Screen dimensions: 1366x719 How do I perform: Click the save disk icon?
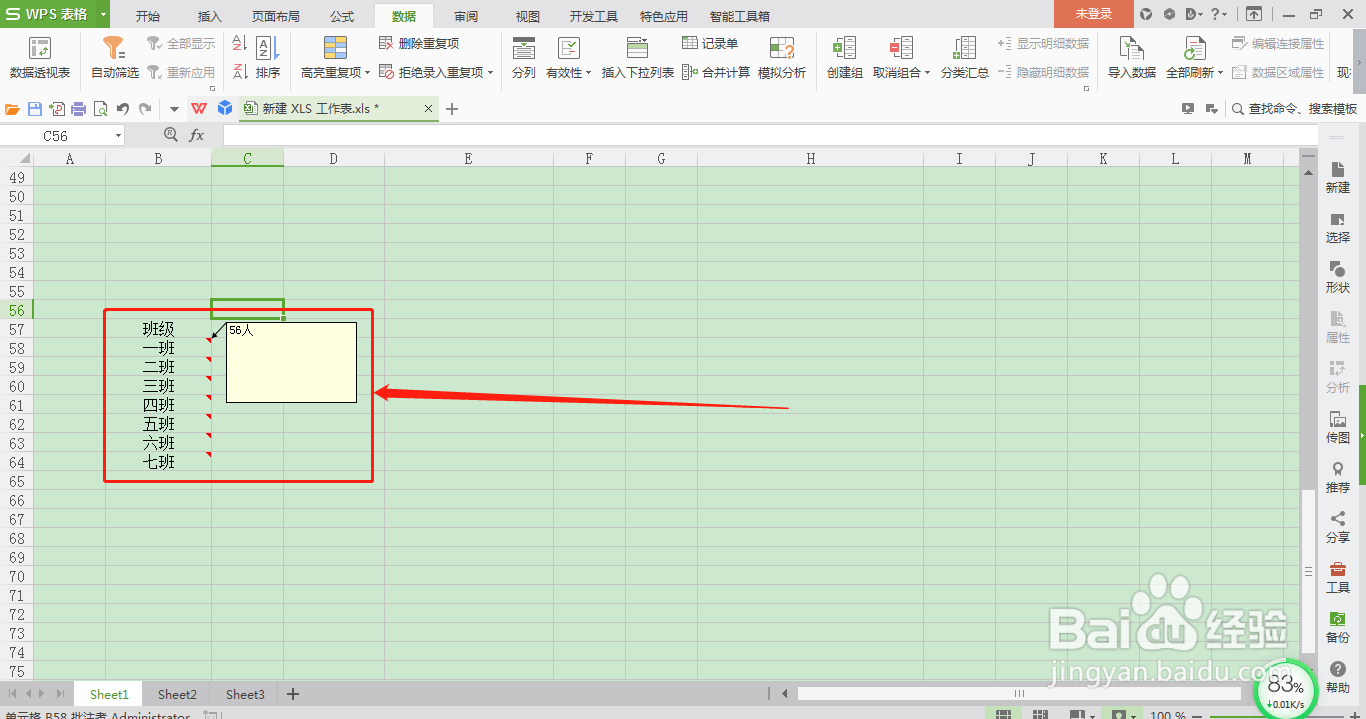(35, 109)
